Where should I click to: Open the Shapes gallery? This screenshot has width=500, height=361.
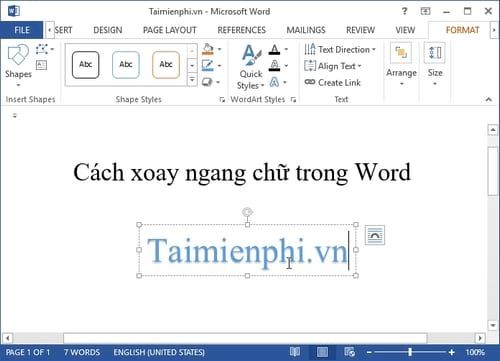[18, 66]
